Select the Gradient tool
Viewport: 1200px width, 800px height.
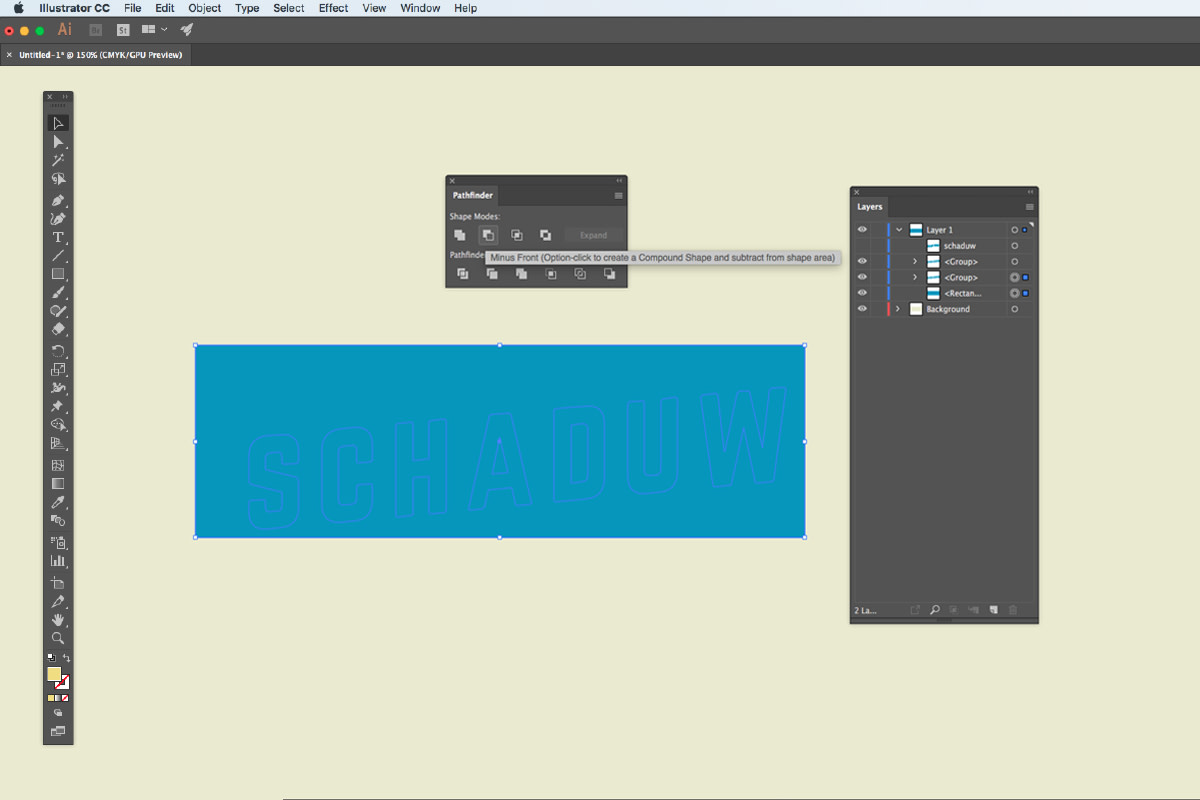tap(58, 483)
